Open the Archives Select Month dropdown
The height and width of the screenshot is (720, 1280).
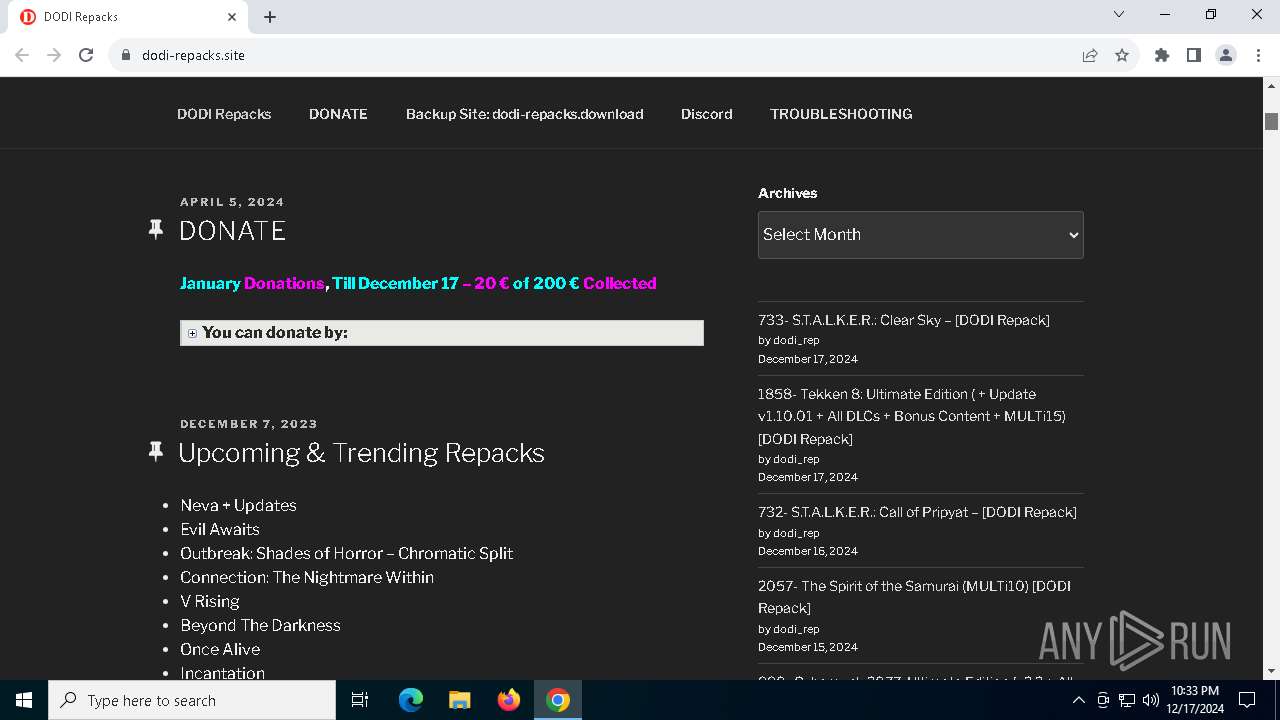point(920,234)
